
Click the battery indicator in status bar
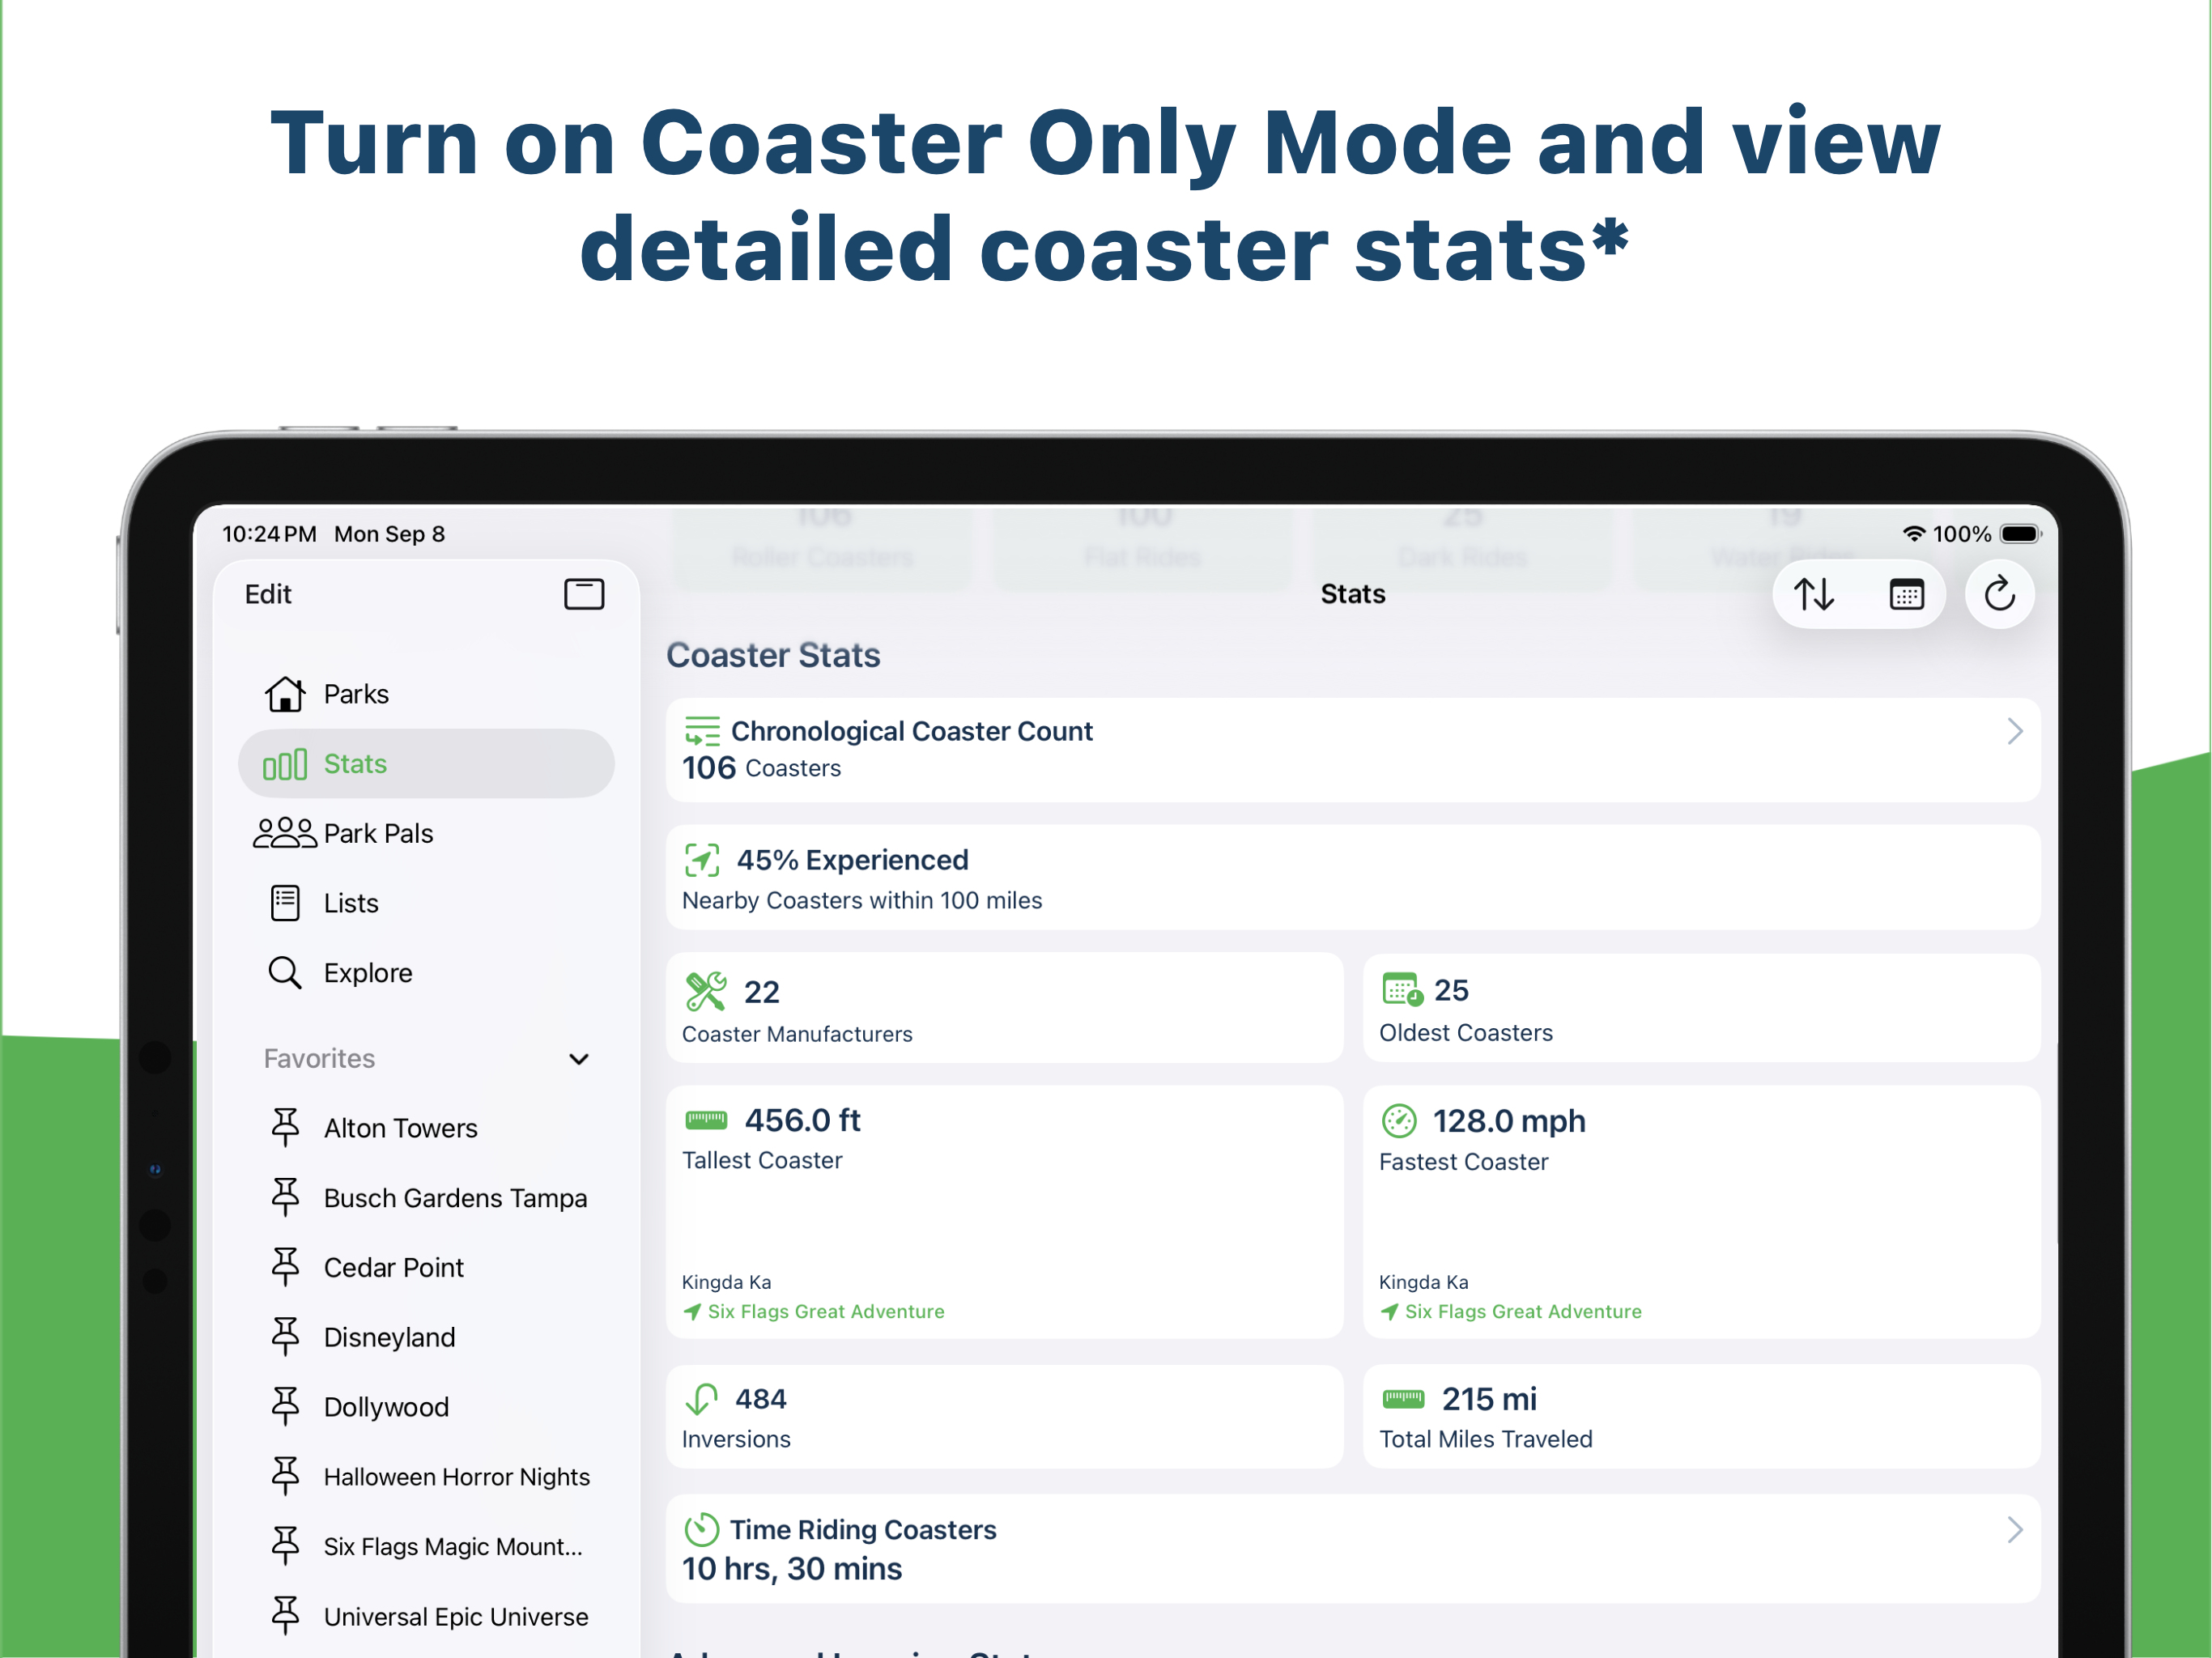[x=2020, y=534]
